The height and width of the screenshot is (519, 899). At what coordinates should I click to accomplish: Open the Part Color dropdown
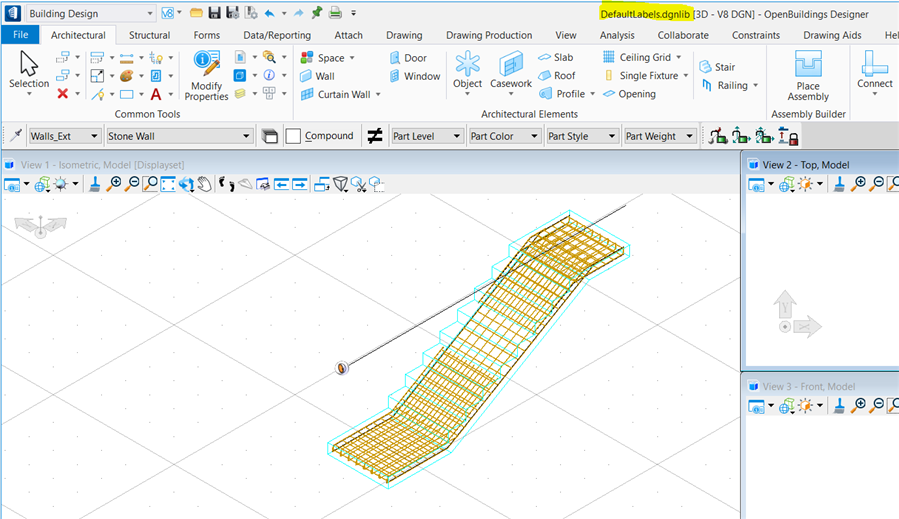coord(533,136)
